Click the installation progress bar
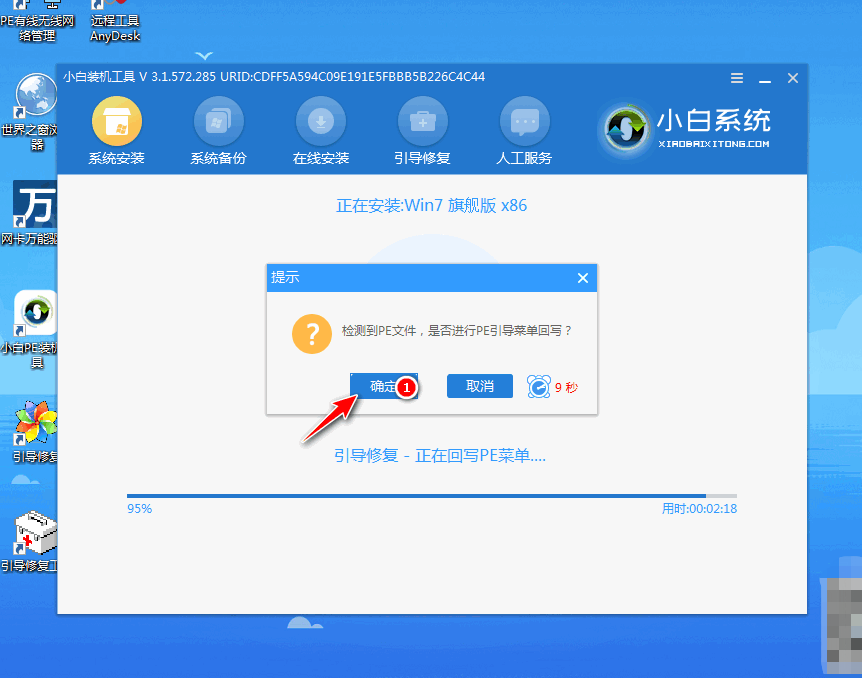This screenshot has width=862, height=678. tap(432, 496)
